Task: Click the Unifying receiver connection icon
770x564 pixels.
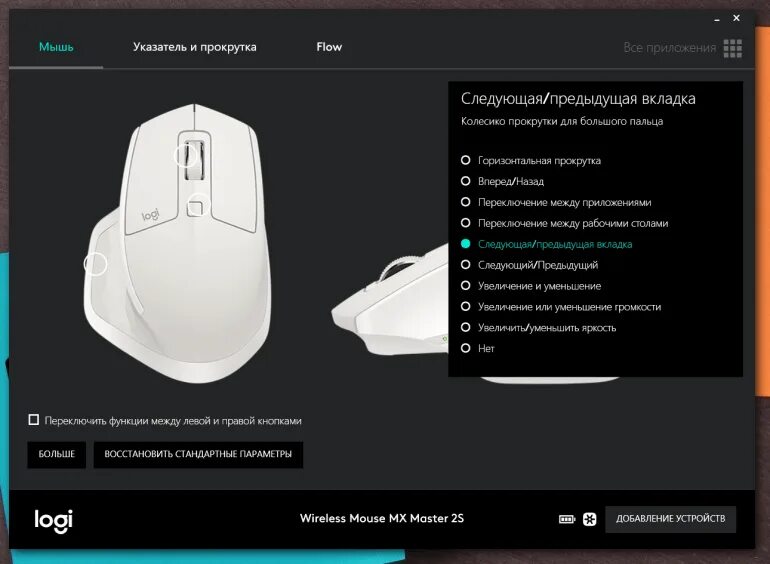Action: (x=589, y=519)
